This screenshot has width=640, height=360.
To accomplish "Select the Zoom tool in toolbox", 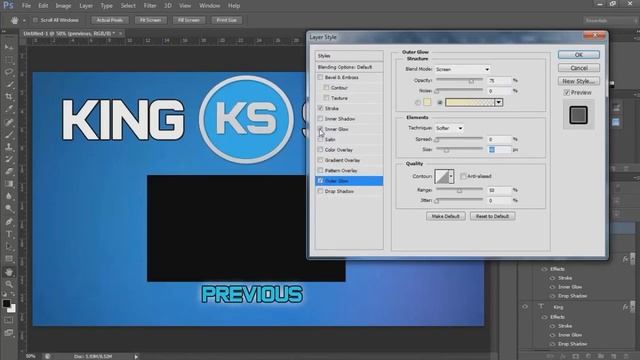I will tap(9, 284).
